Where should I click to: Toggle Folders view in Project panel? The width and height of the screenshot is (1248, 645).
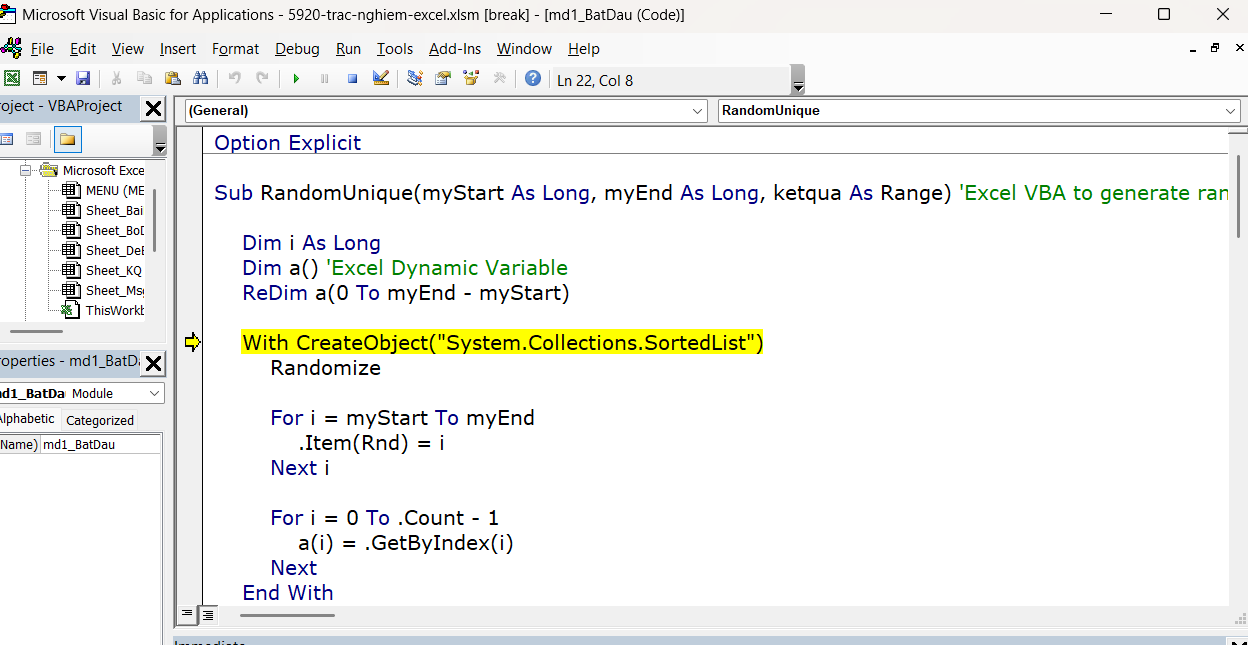click(x=68, y=139)
